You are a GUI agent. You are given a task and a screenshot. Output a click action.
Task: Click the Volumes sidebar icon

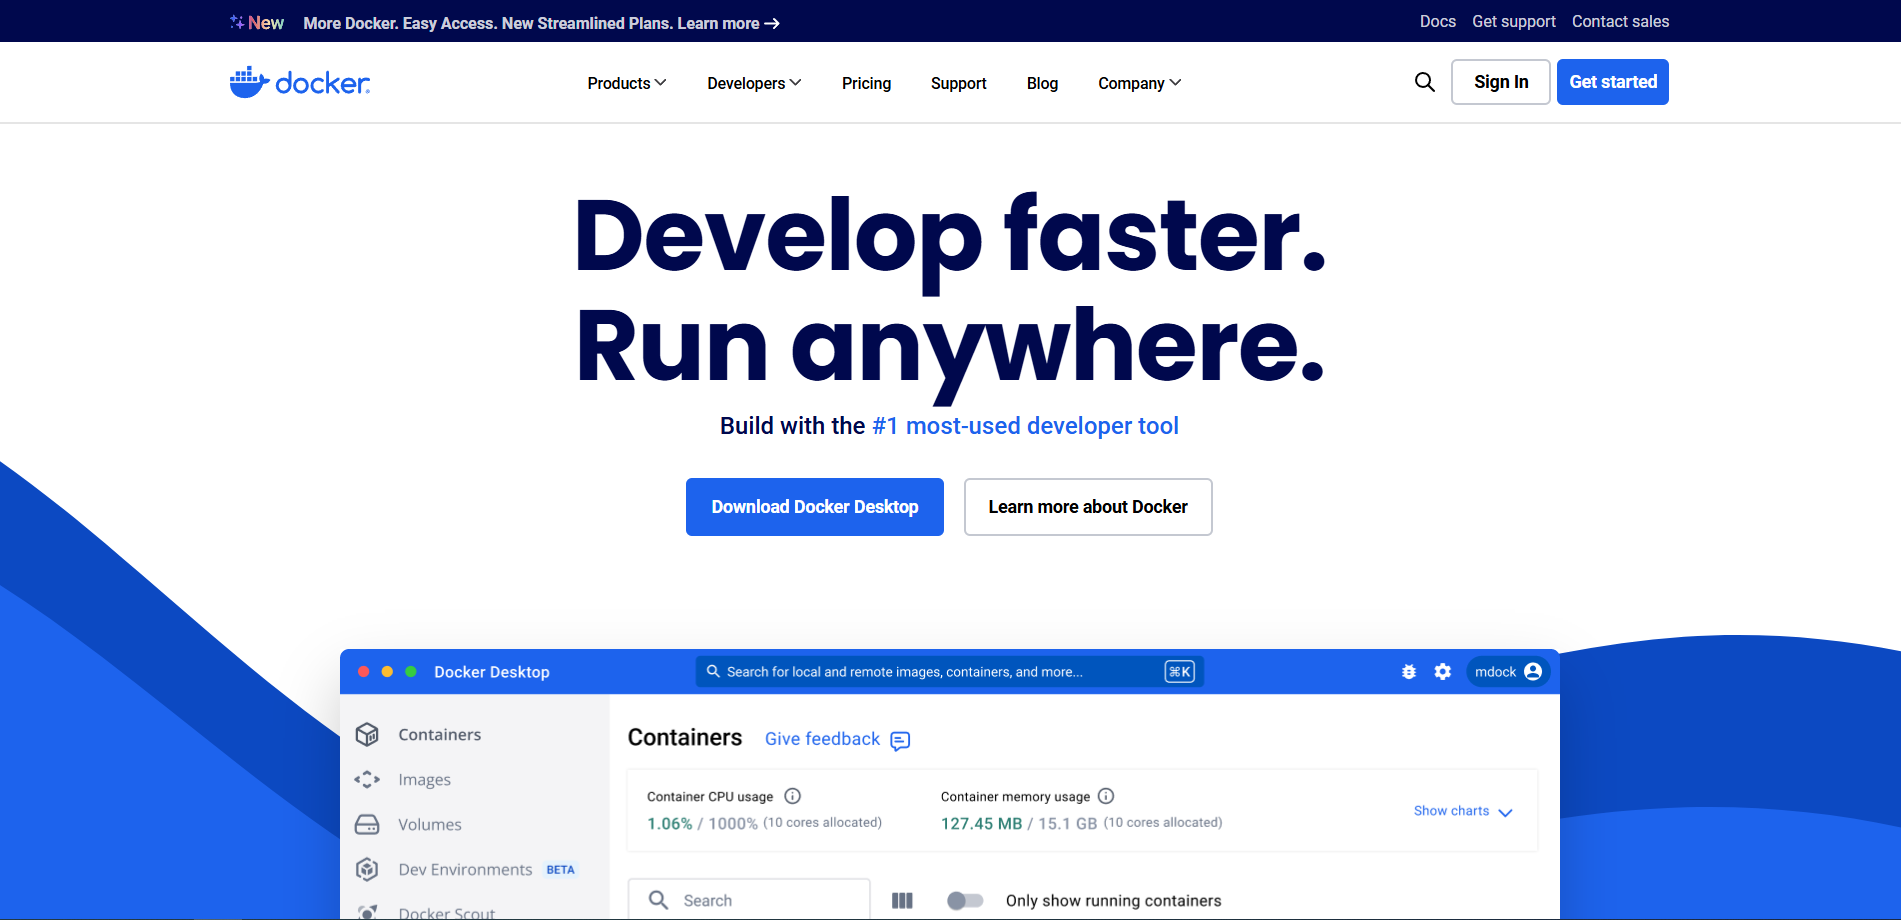coord(367,824)
